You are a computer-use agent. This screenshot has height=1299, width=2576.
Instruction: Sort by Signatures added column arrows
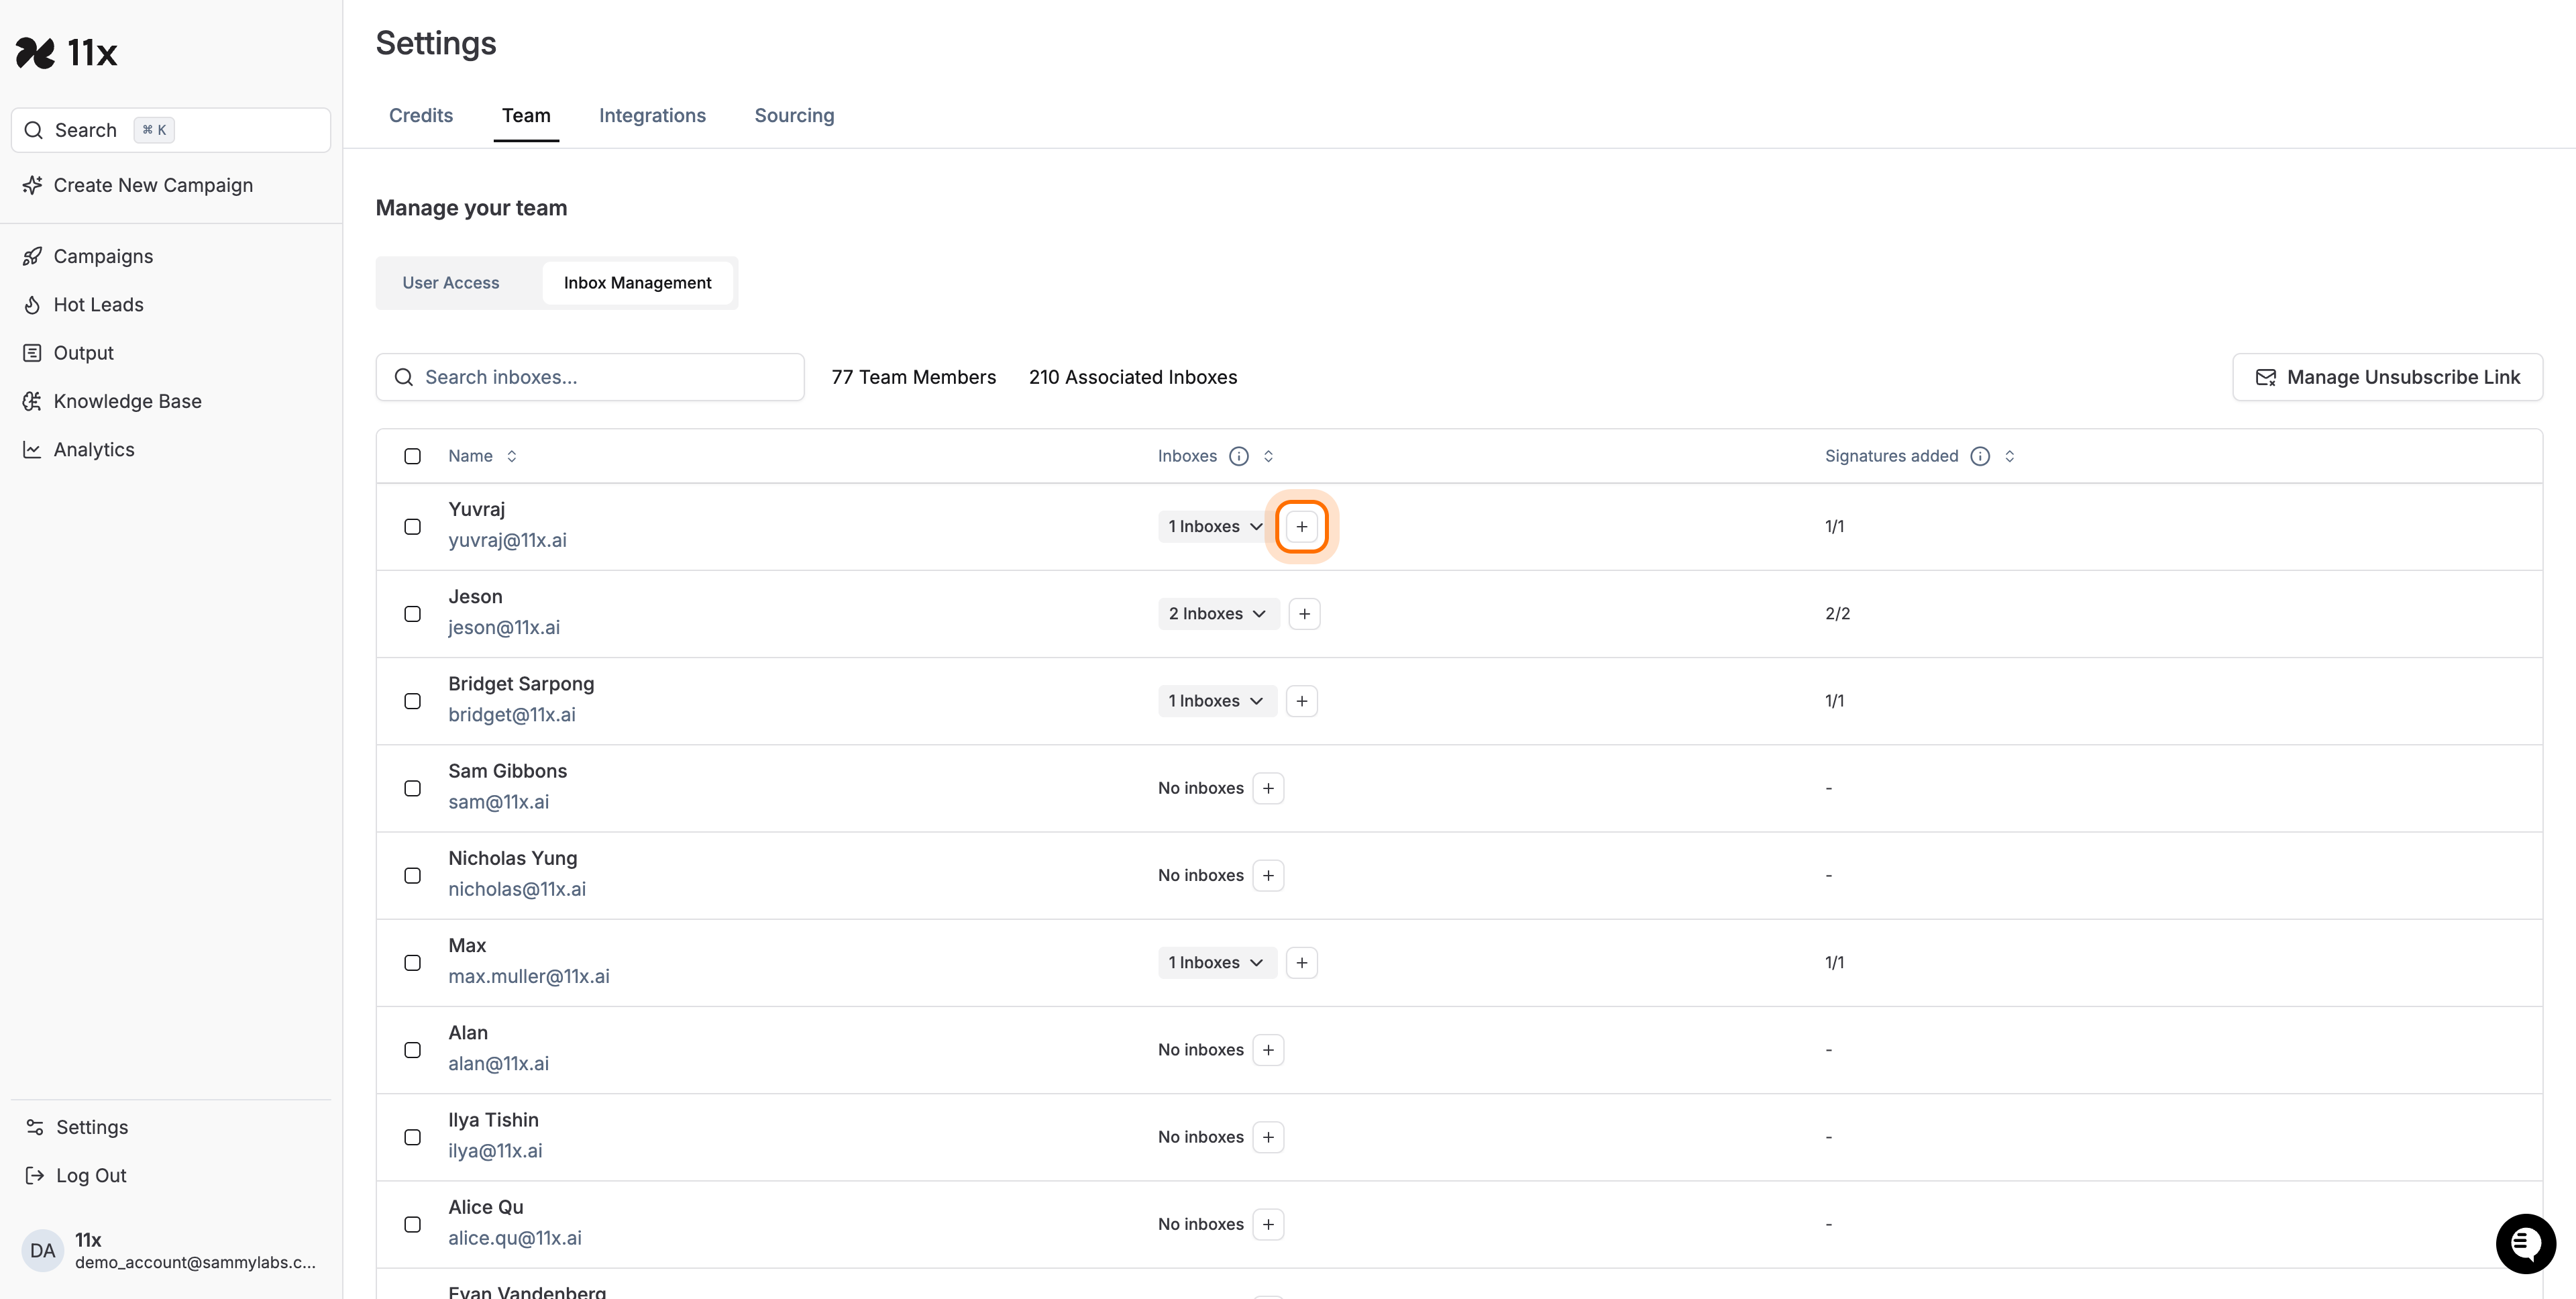click(x=2009, y=456)
